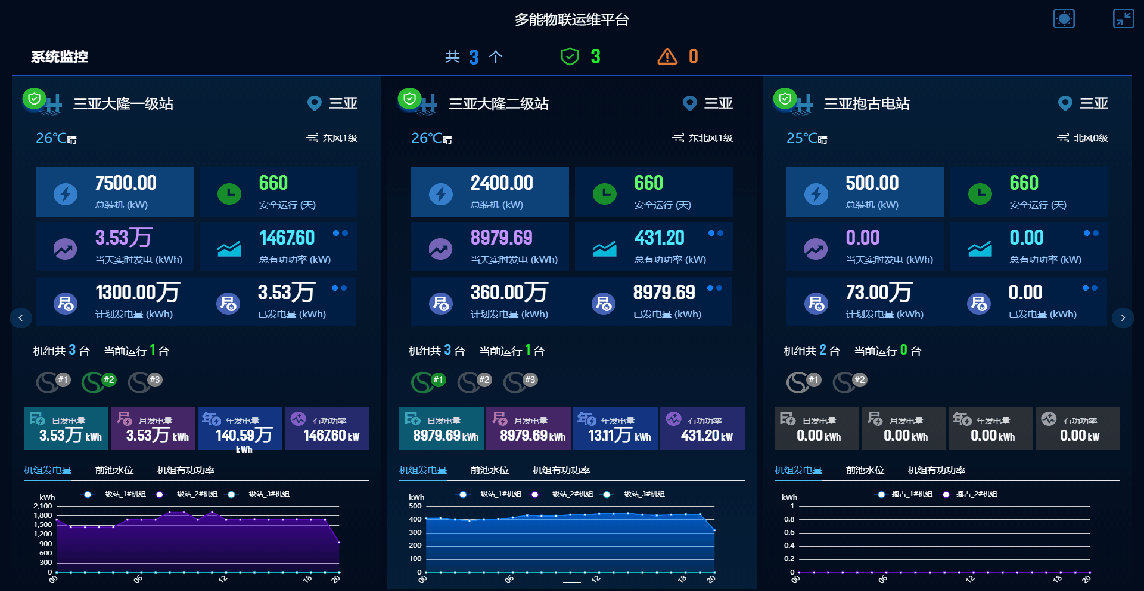Click the lightning icon beside 500.00
The width and height of the screenshot is (1144, 591).
pyautogui.click(x=816, y=193)
